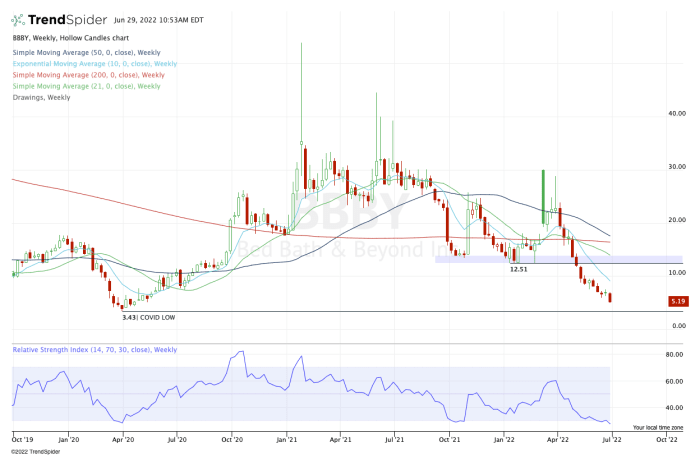Click the 3.43 COVID LOW annotation

pos(149,318)
